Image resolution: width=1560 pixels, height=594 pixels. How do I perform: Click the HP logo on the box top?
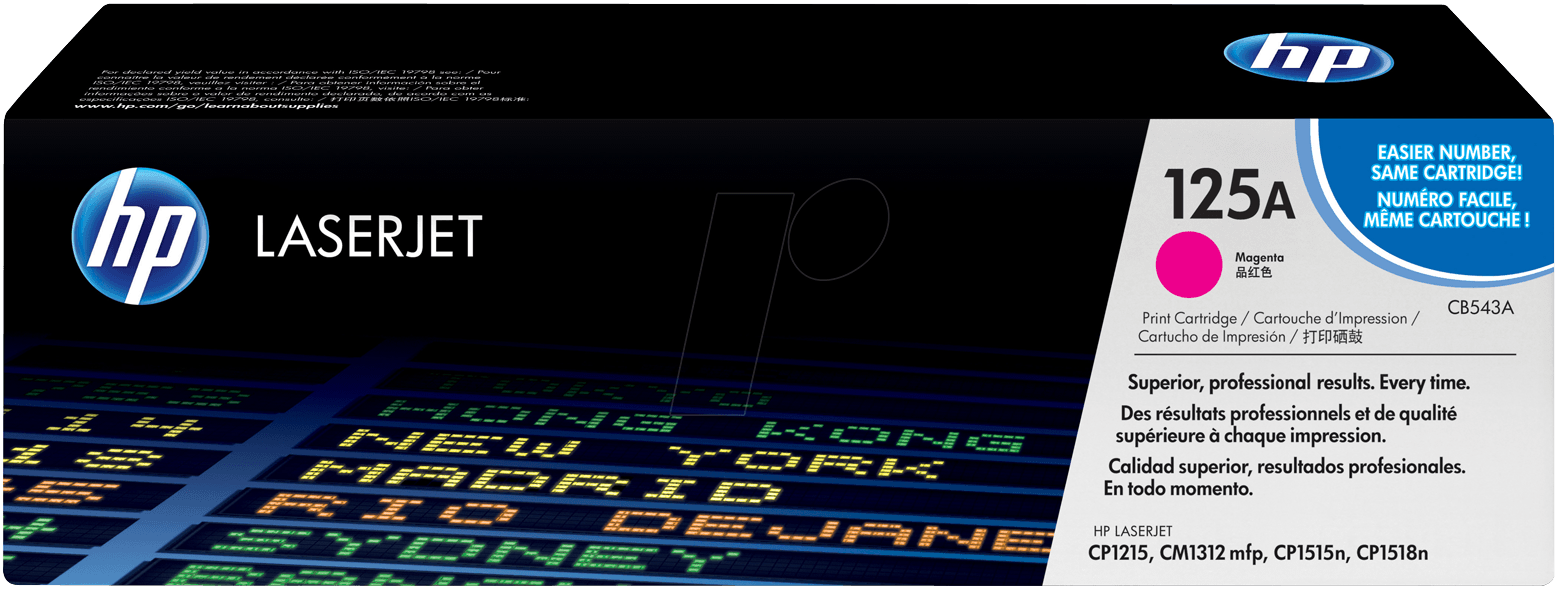click(1307, 56)
